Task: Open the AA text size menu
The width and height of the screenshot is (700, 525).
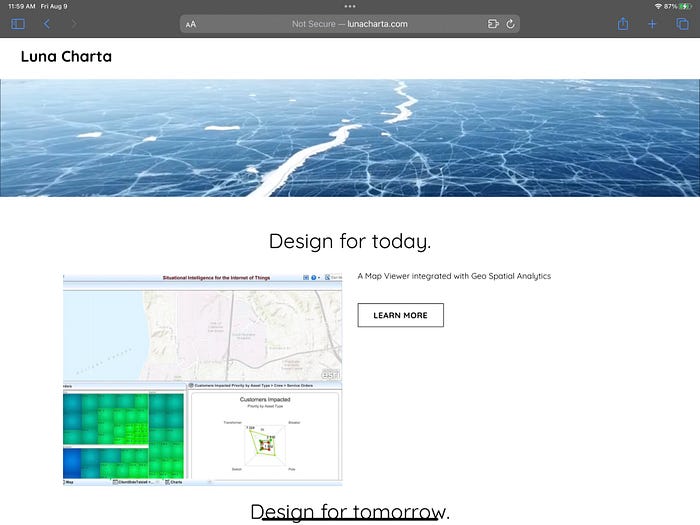Action: point(191,24)
